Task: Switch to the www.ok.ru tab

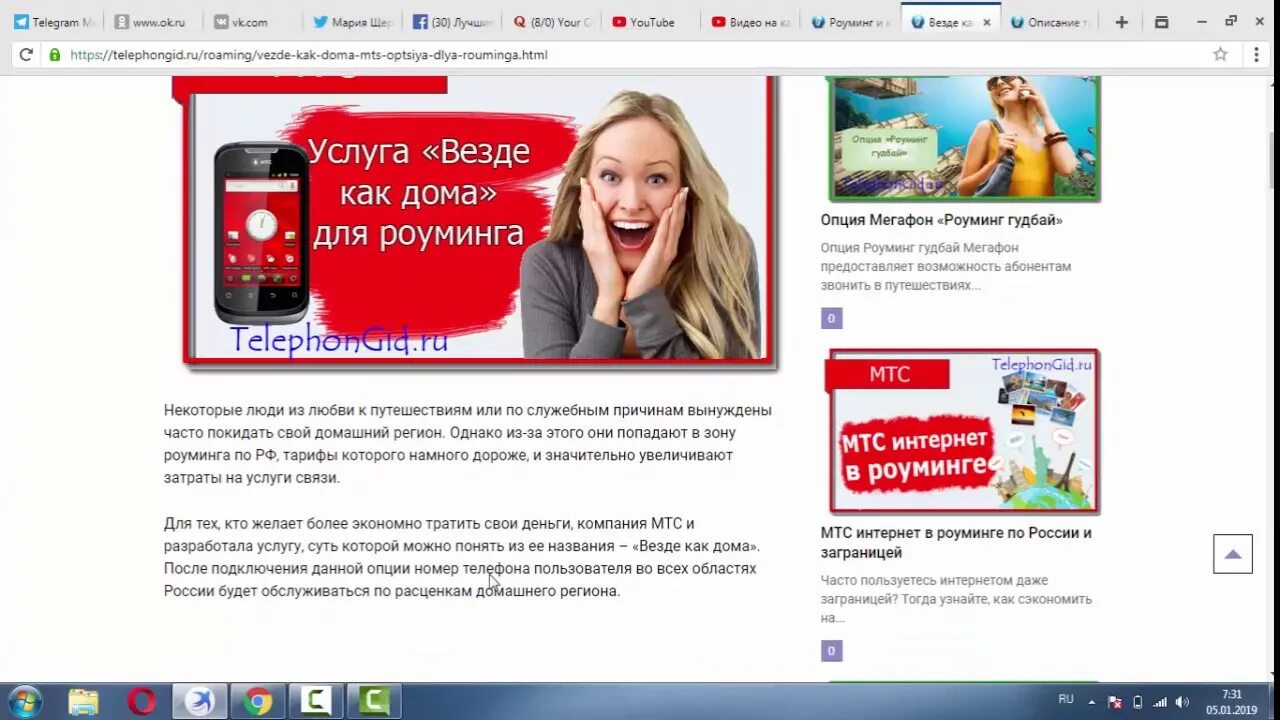Action: [x=152, y=22]
